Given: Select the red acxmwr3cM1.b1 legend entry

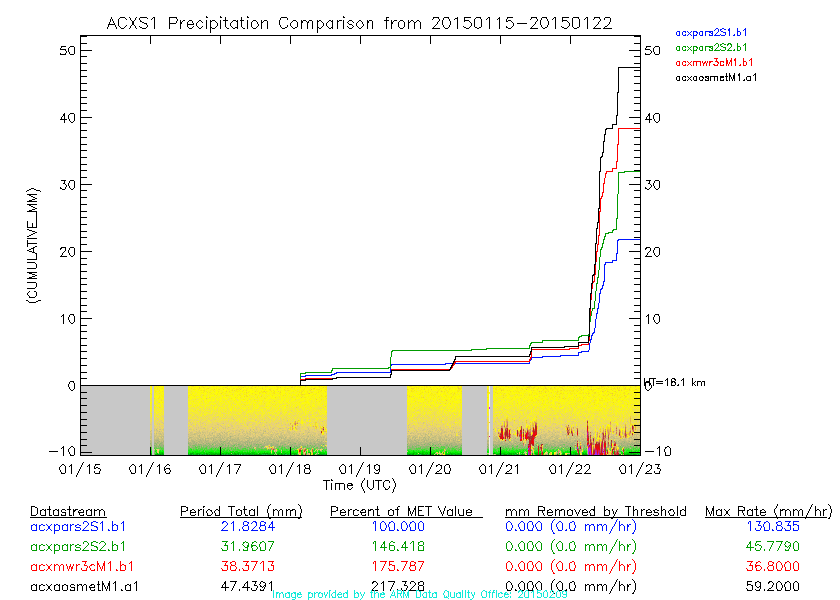Looking at the screenshot, I should pyautogui.click(x=712, y=62).
